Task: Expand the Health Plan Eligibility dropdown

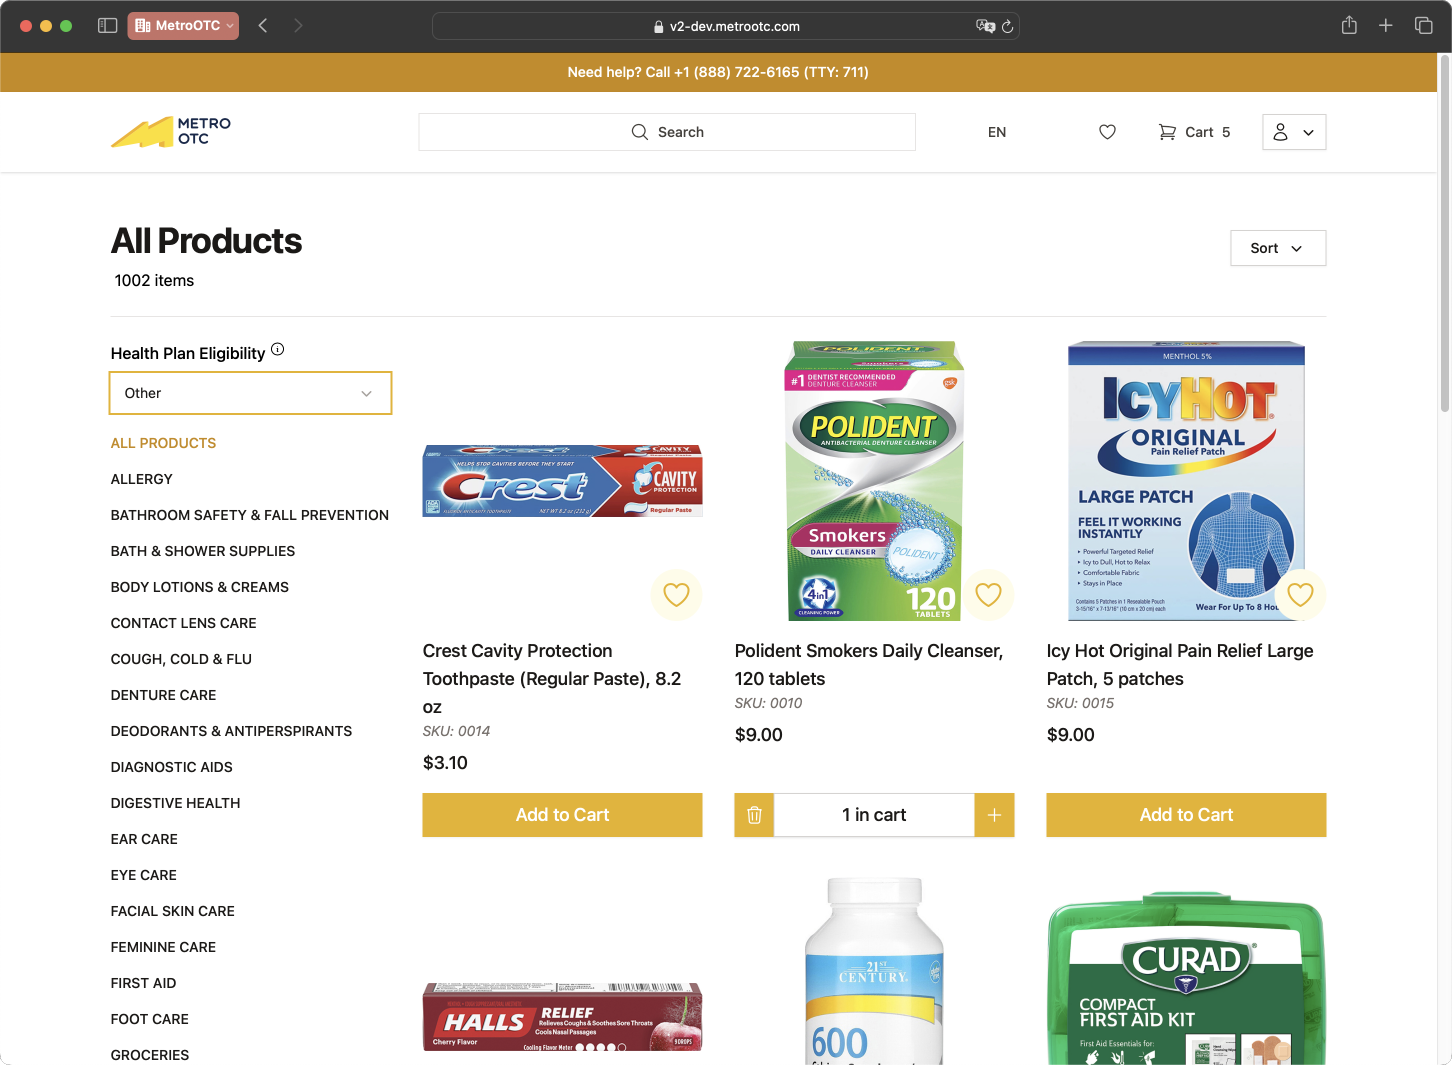Action: coord(250,393)
